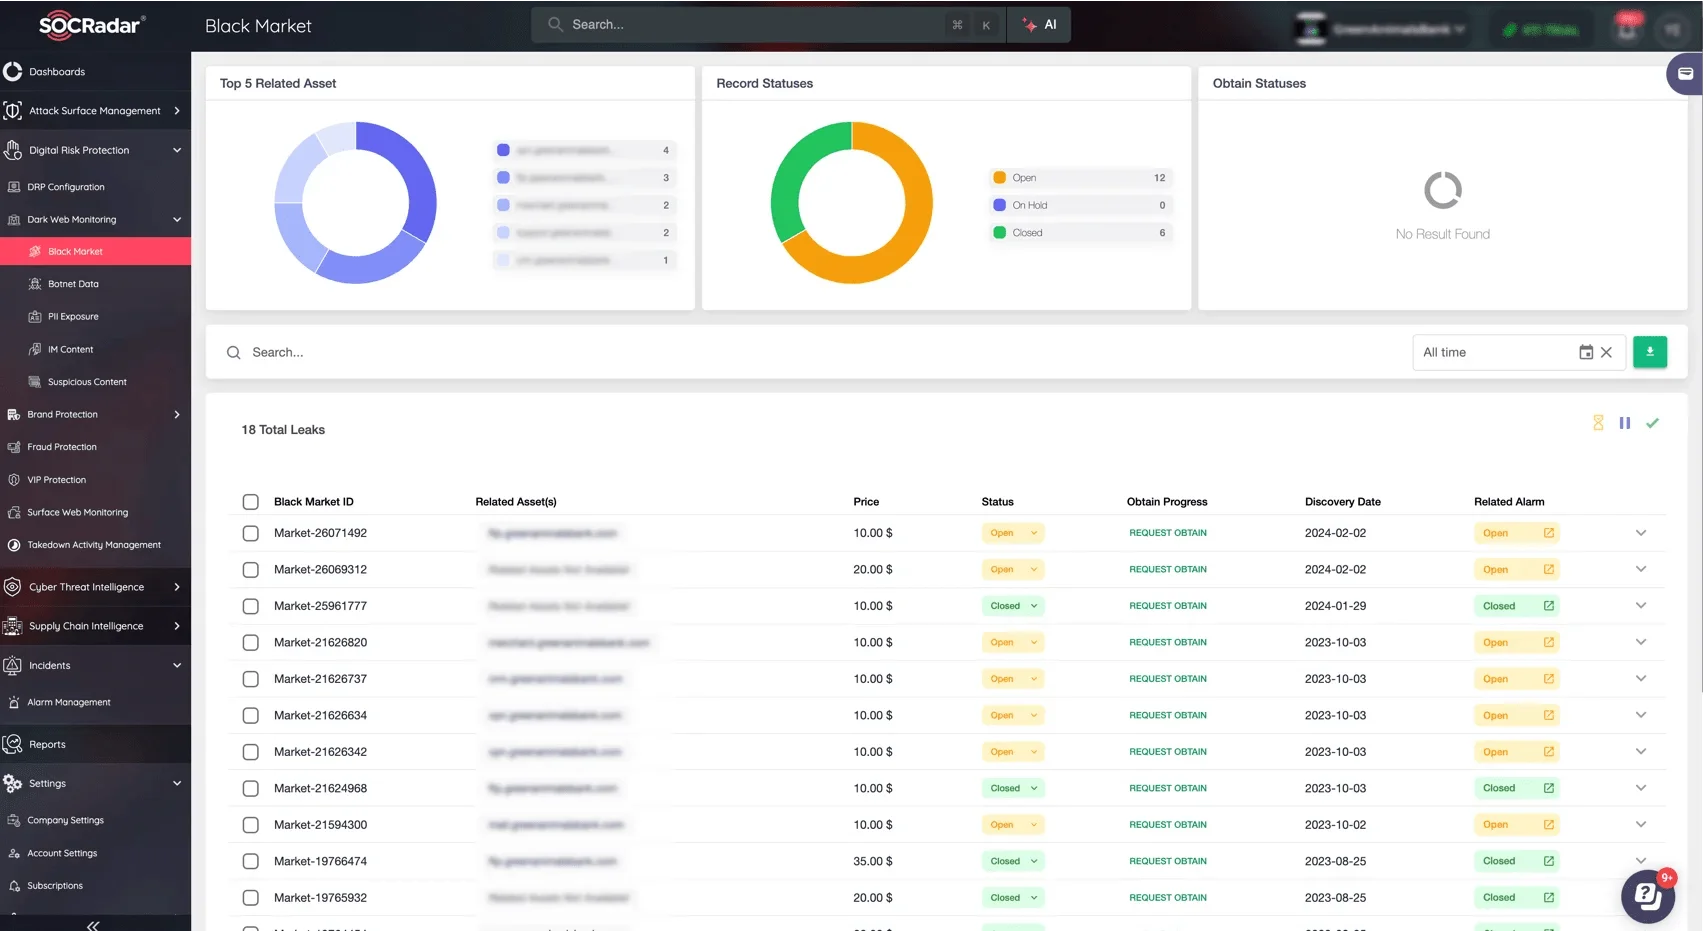This screenshot has height=931, width=1703.
Task: Check the box for Market-26069312
Action: [x=251, y=570]
